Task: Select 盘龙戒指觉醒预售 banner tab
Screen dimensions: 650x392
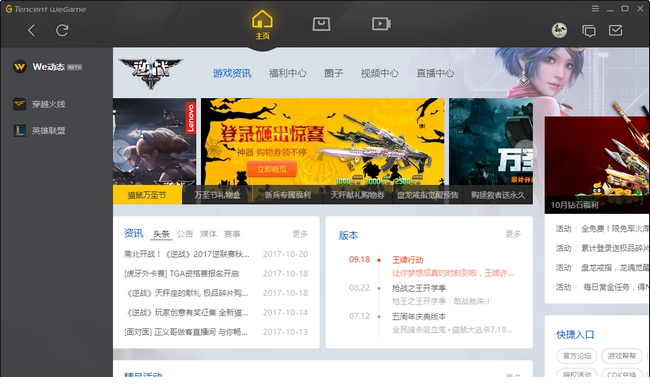Action: [x=427, y=195]
